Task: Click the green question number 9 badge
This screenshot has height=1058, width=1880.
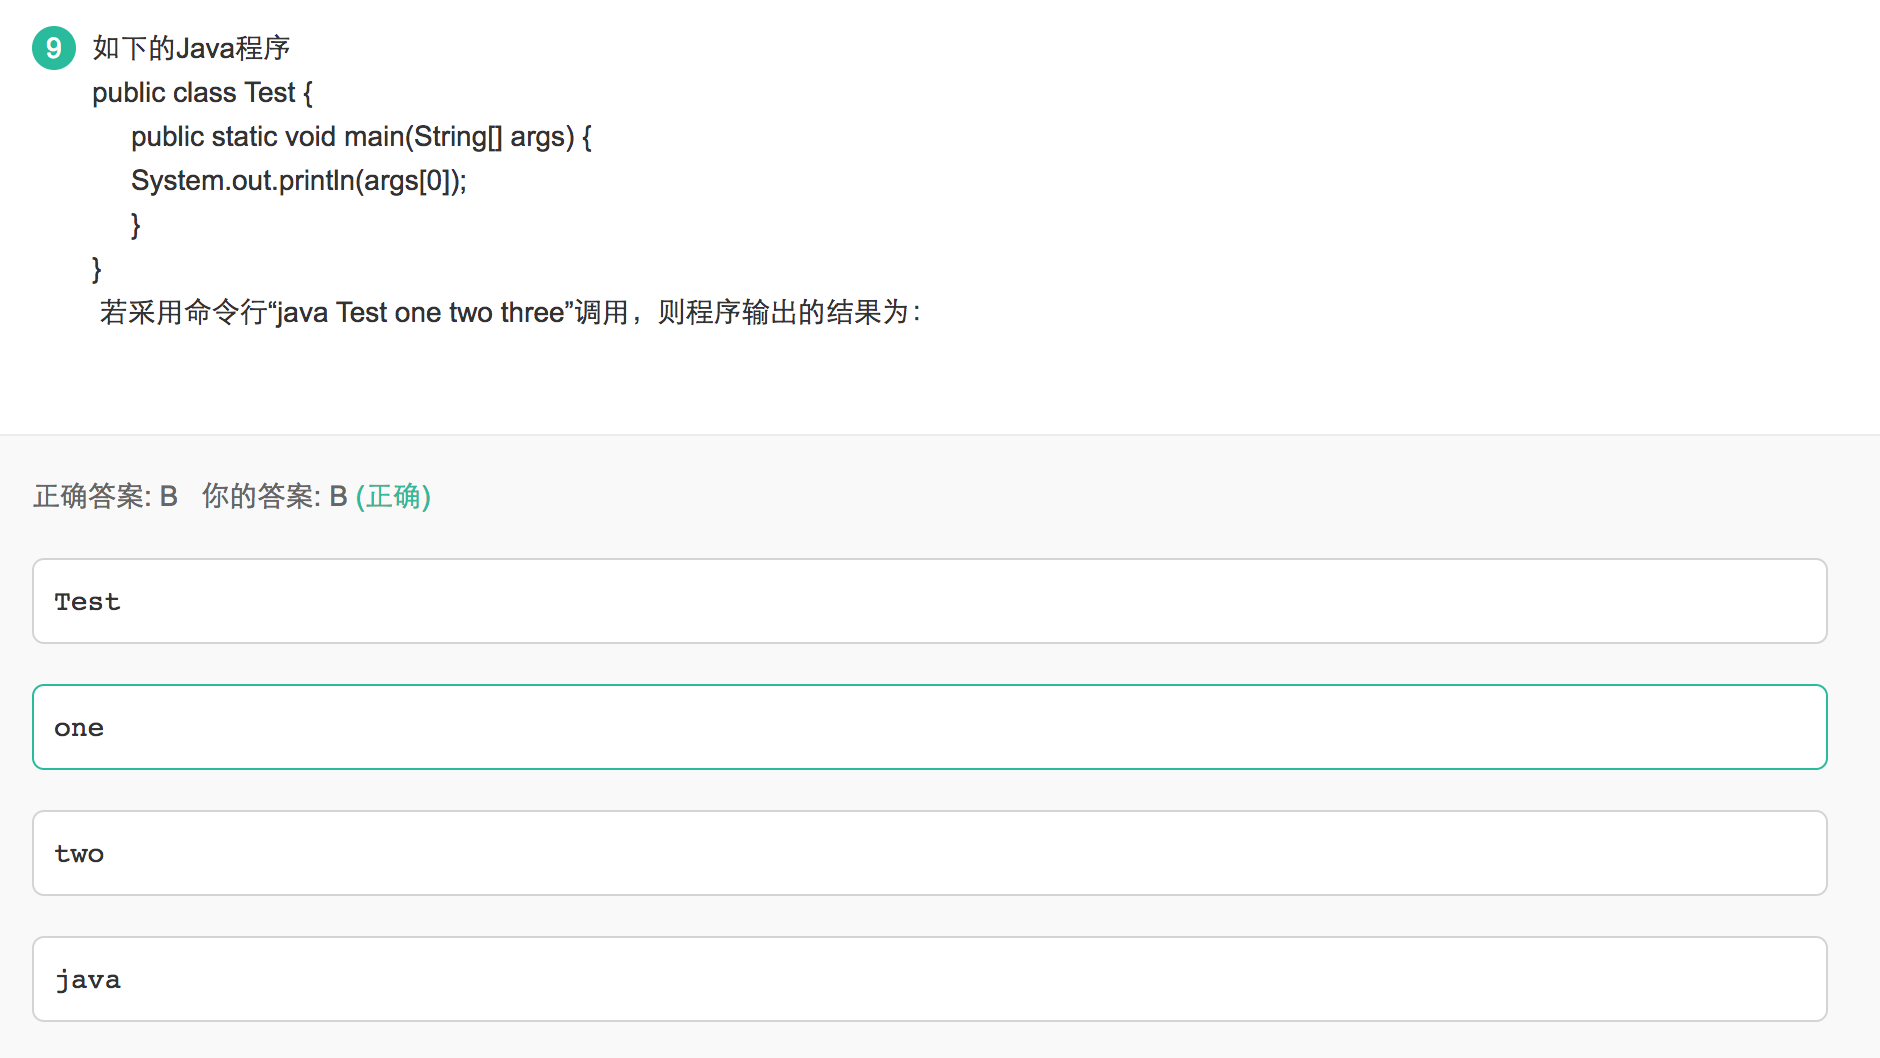Action: [x=54, y=48]
